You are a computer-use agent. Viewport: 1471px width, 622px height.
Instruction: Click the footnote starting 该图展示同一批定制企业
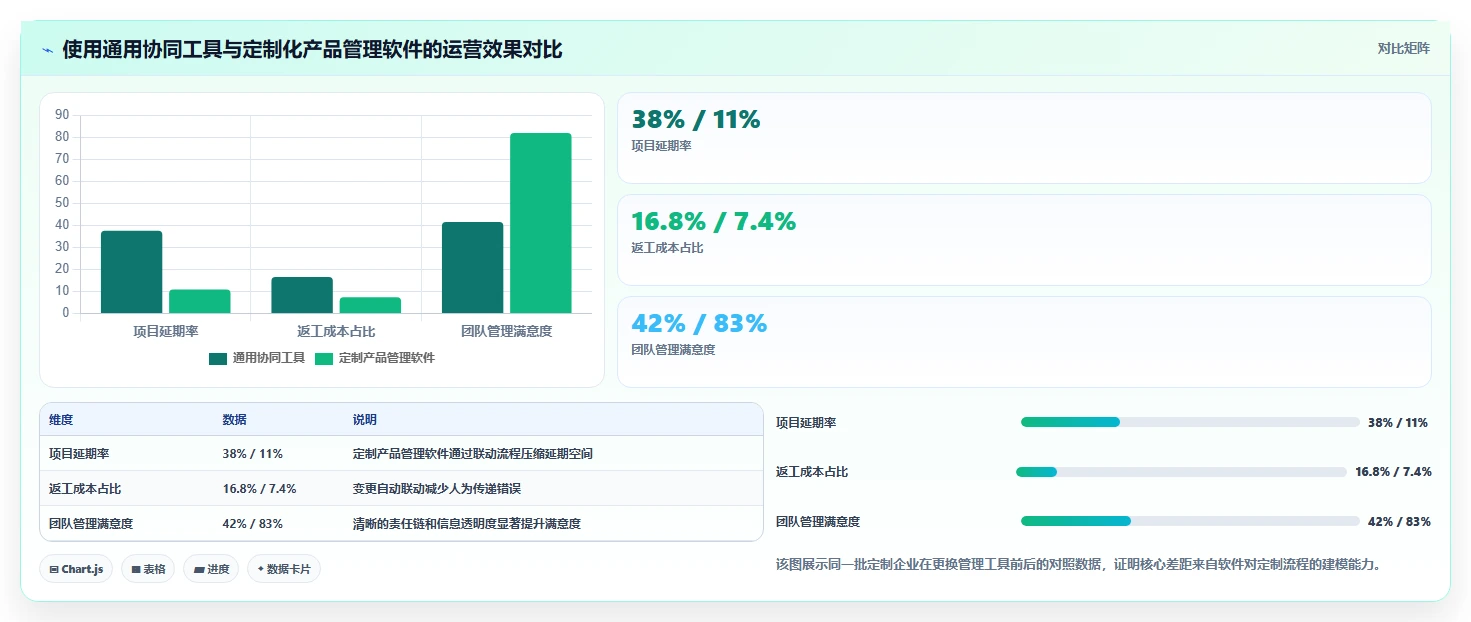(1079, 565)
